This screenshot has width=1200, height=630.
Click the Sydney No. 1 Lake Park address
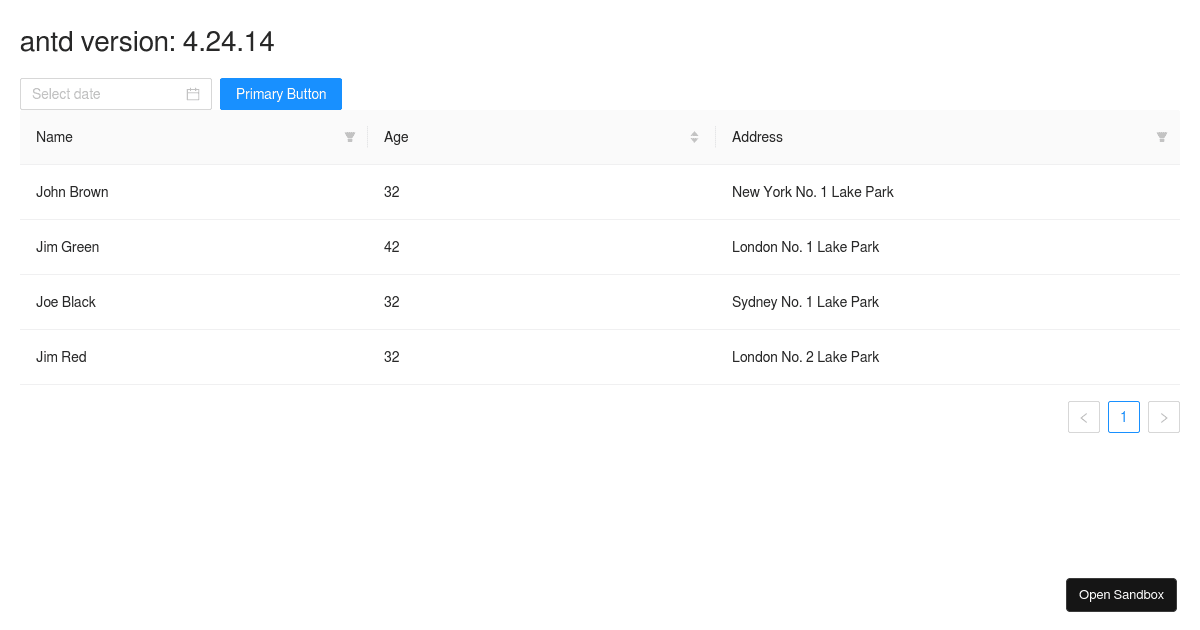pos(805,302)
